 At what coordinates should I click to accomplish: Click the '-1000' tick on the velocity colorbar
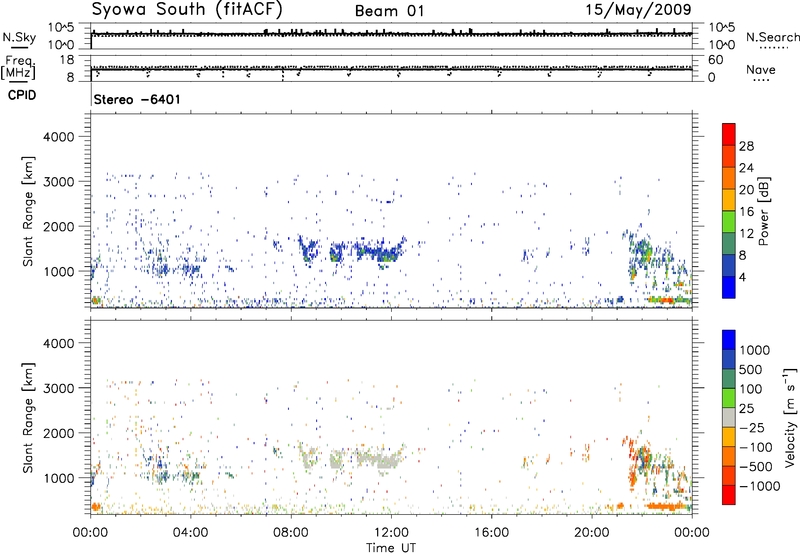[x=760, y=486]
